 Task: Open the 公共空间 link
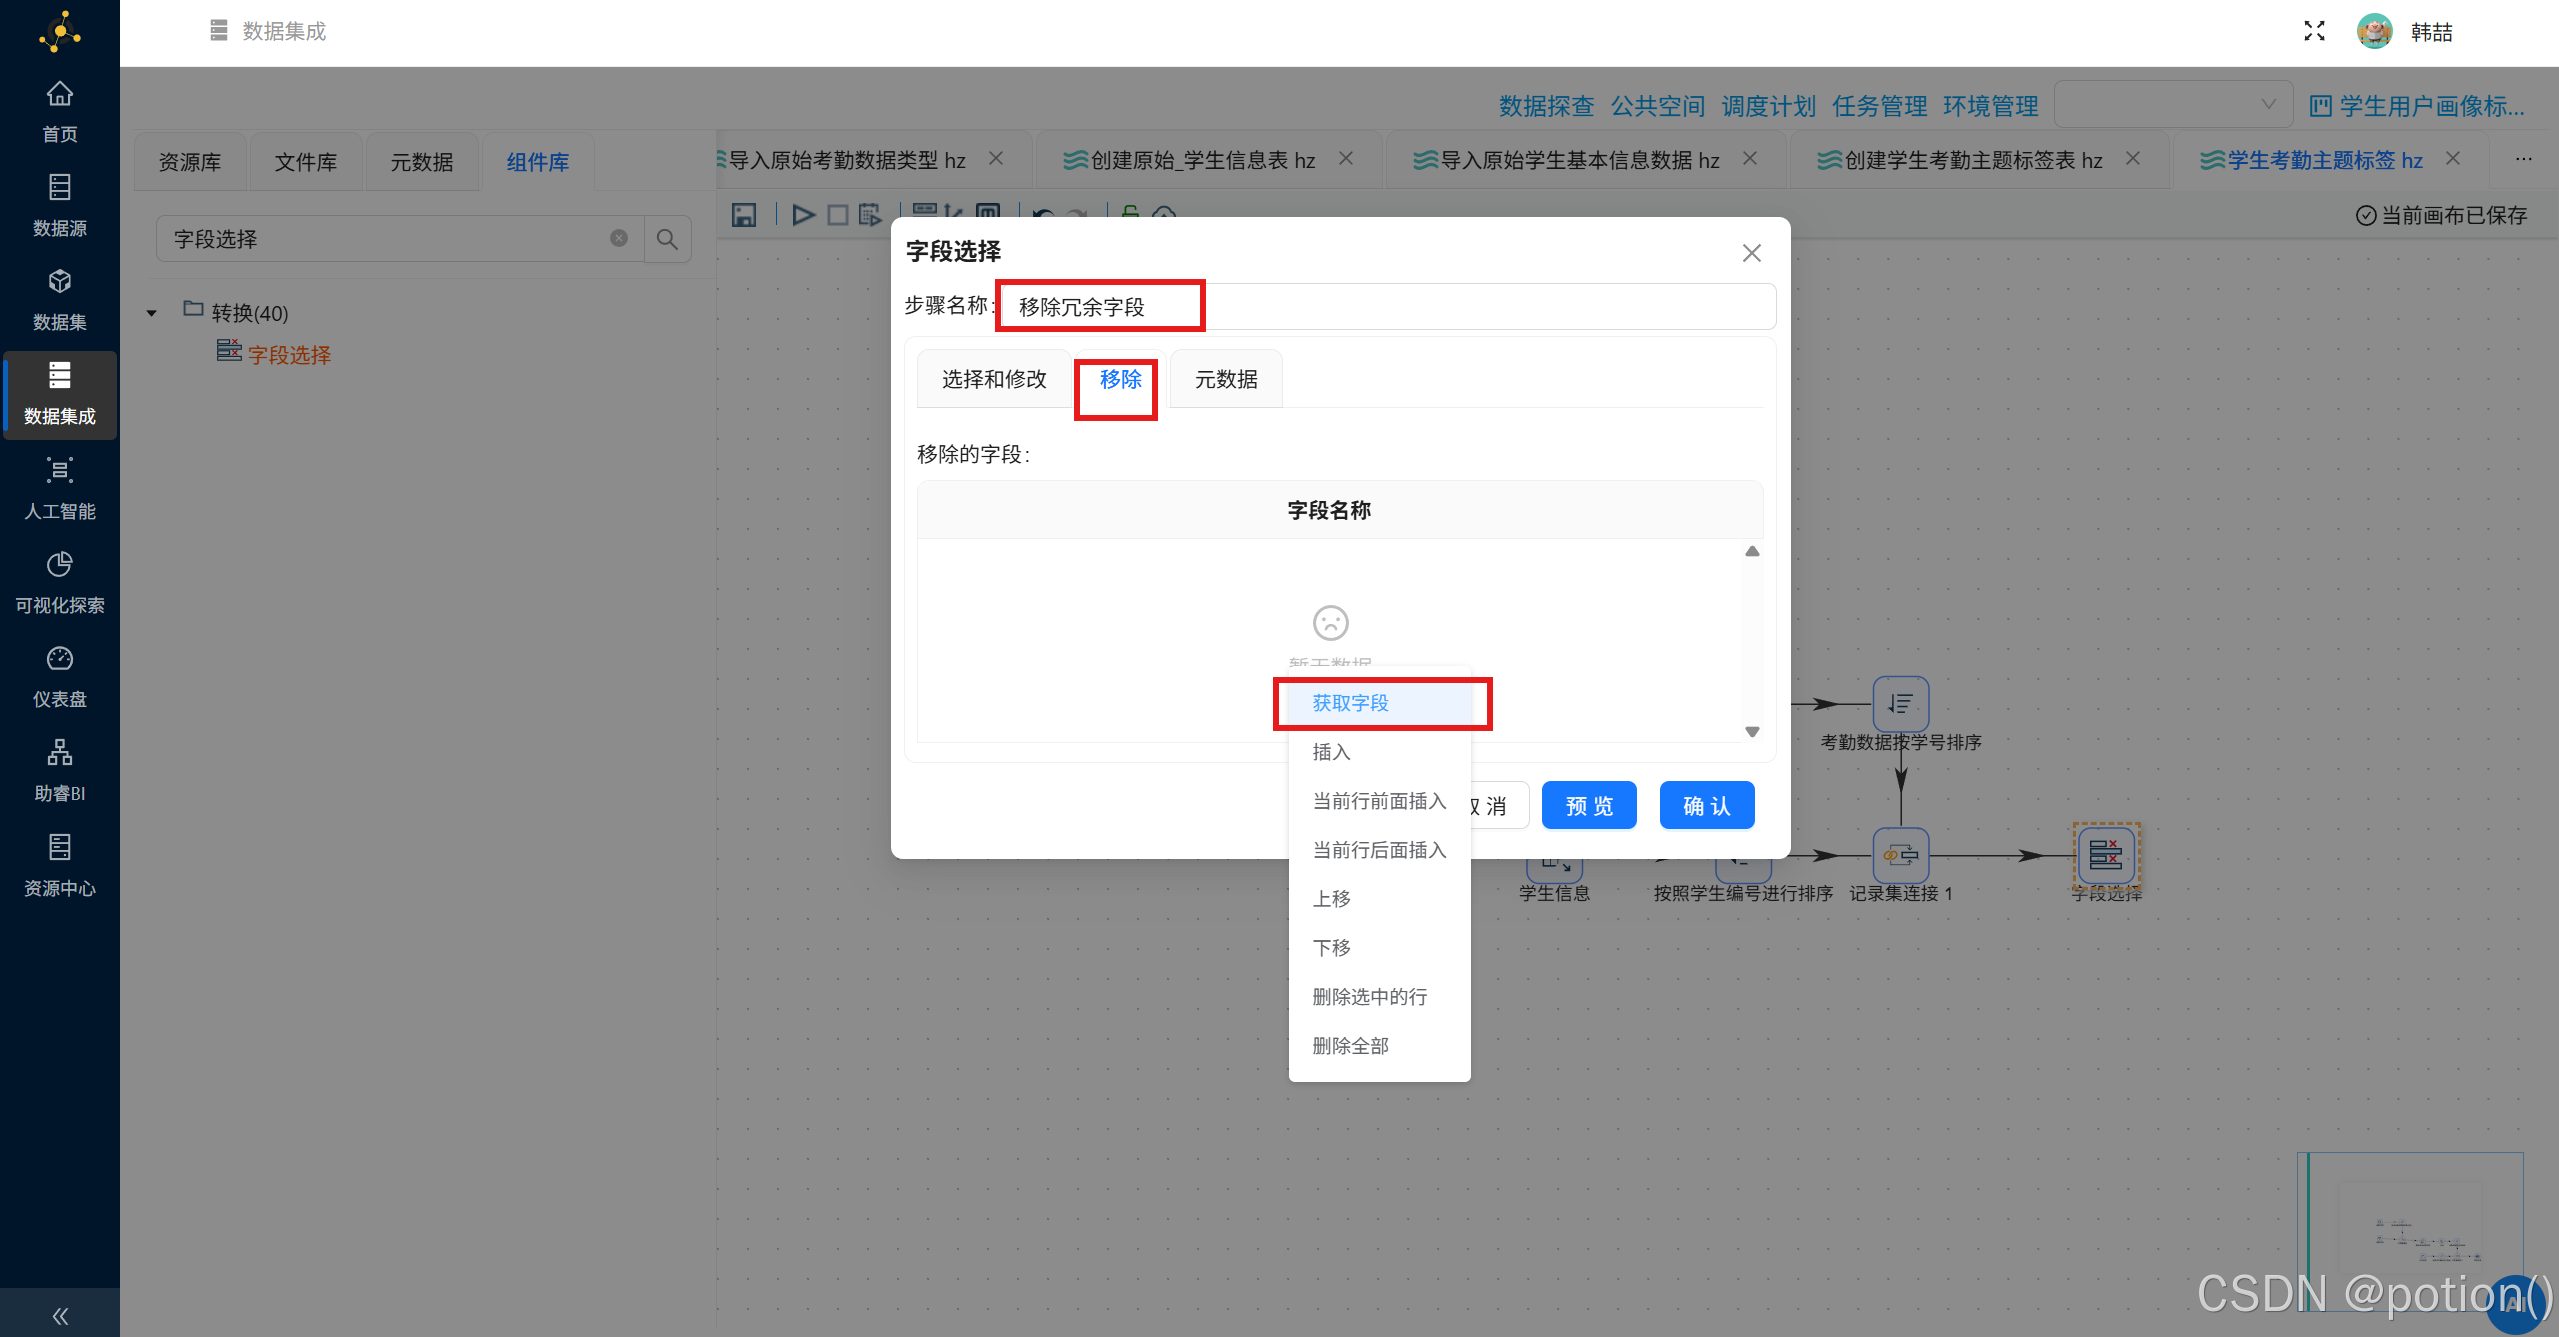pos(1657,106)
